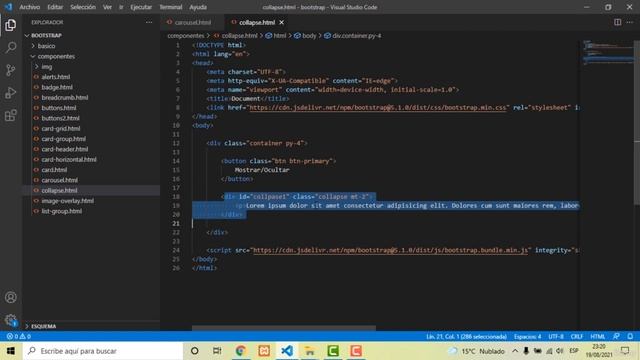Open alerts.html in the explorer
The width and height of the screenshot is (640, 360).
pyautogui.click(x=56, y=77)
